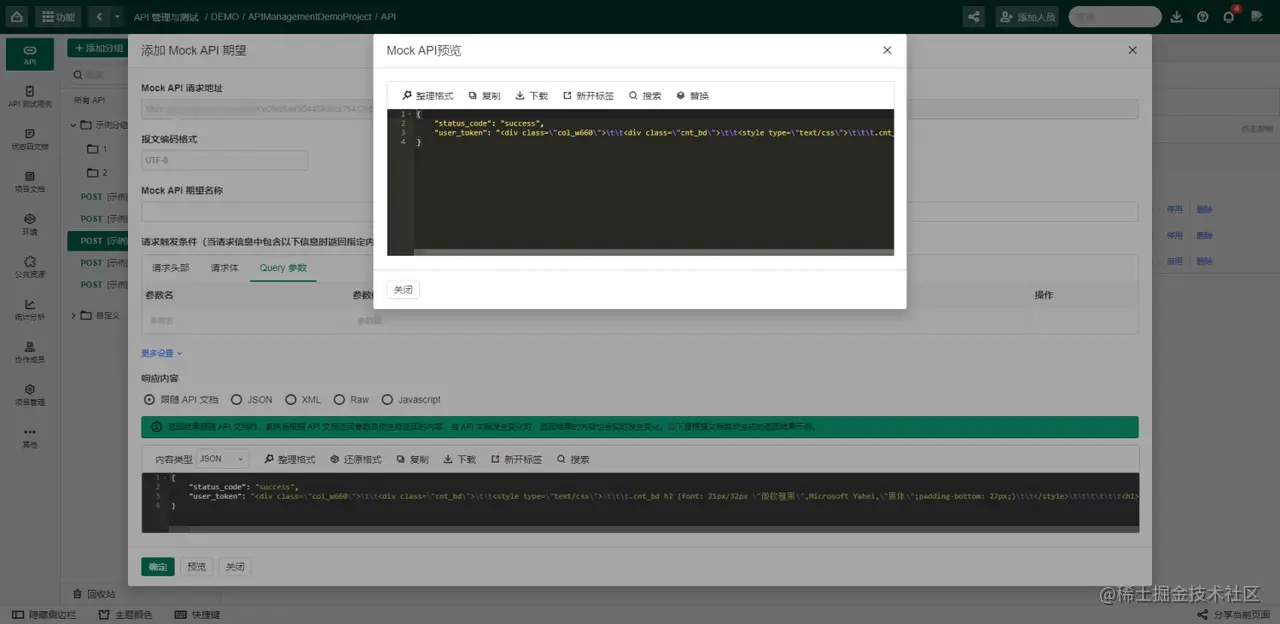1280x624 pixels.
Task: Click the 添加分组 add group button
Action: (99, 48)
